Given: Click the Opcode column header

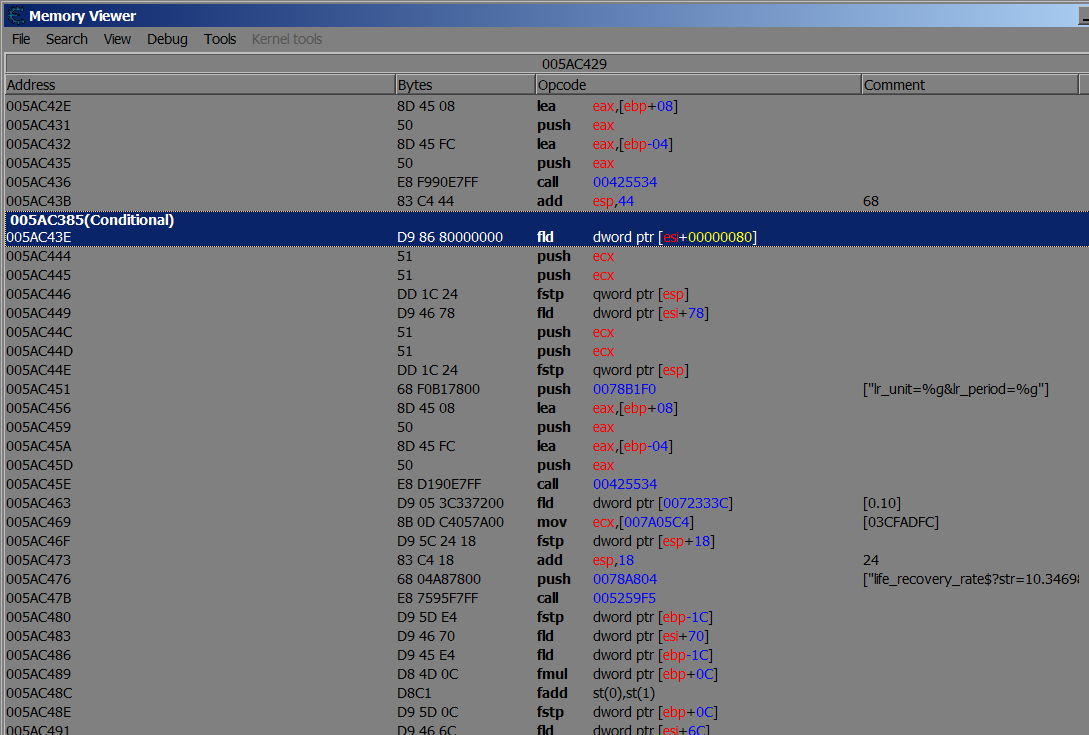Looking at the screenshot, I should 697,85.
